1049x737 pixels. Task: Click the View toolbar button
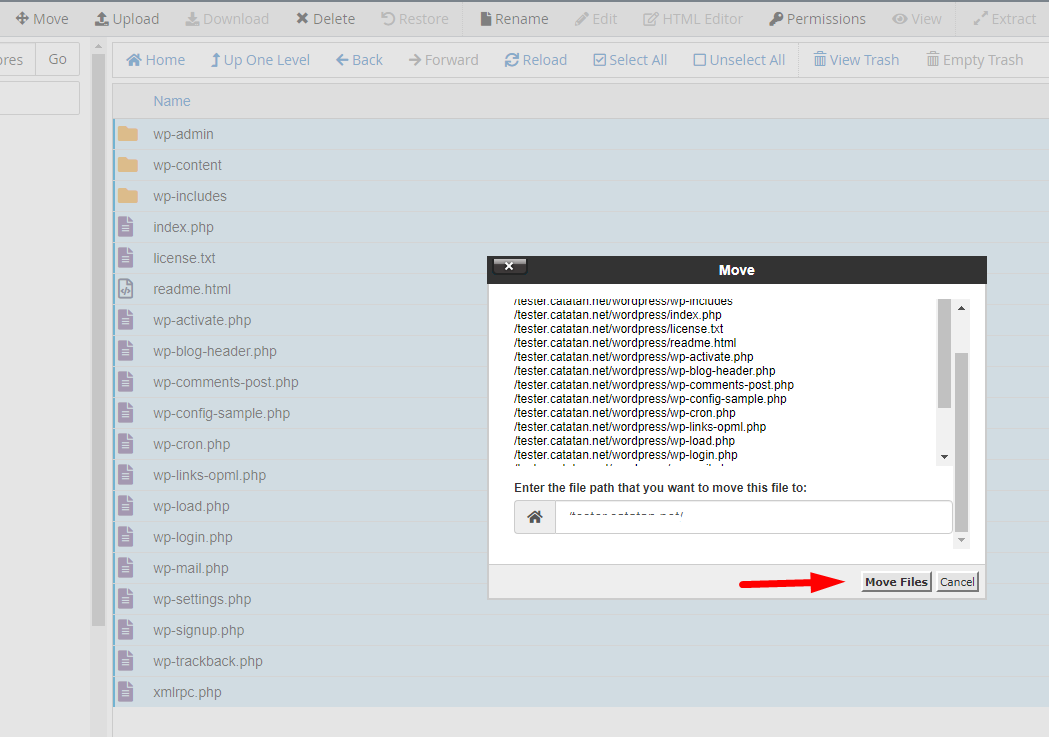tap(917, 19)
